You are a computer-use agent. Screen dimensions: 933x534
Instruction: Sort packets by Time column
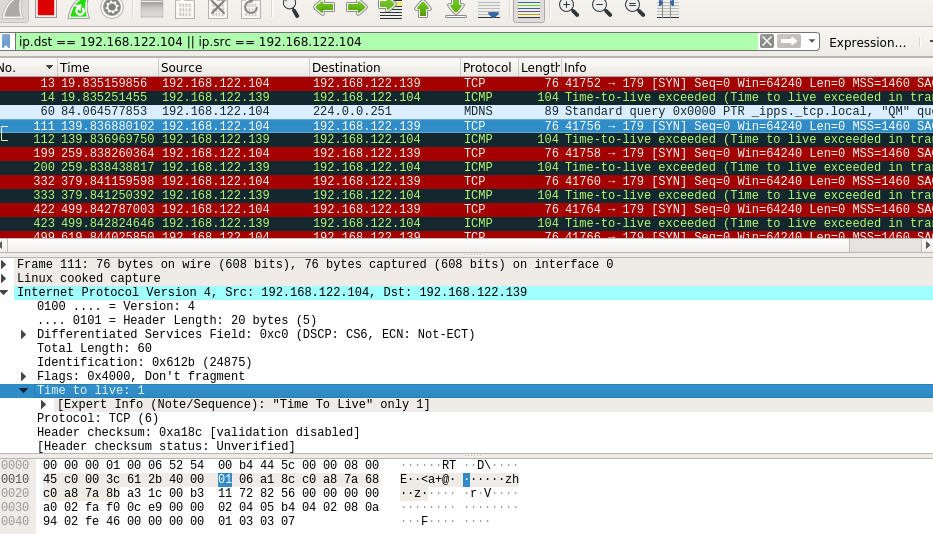(x=107, y=67)
